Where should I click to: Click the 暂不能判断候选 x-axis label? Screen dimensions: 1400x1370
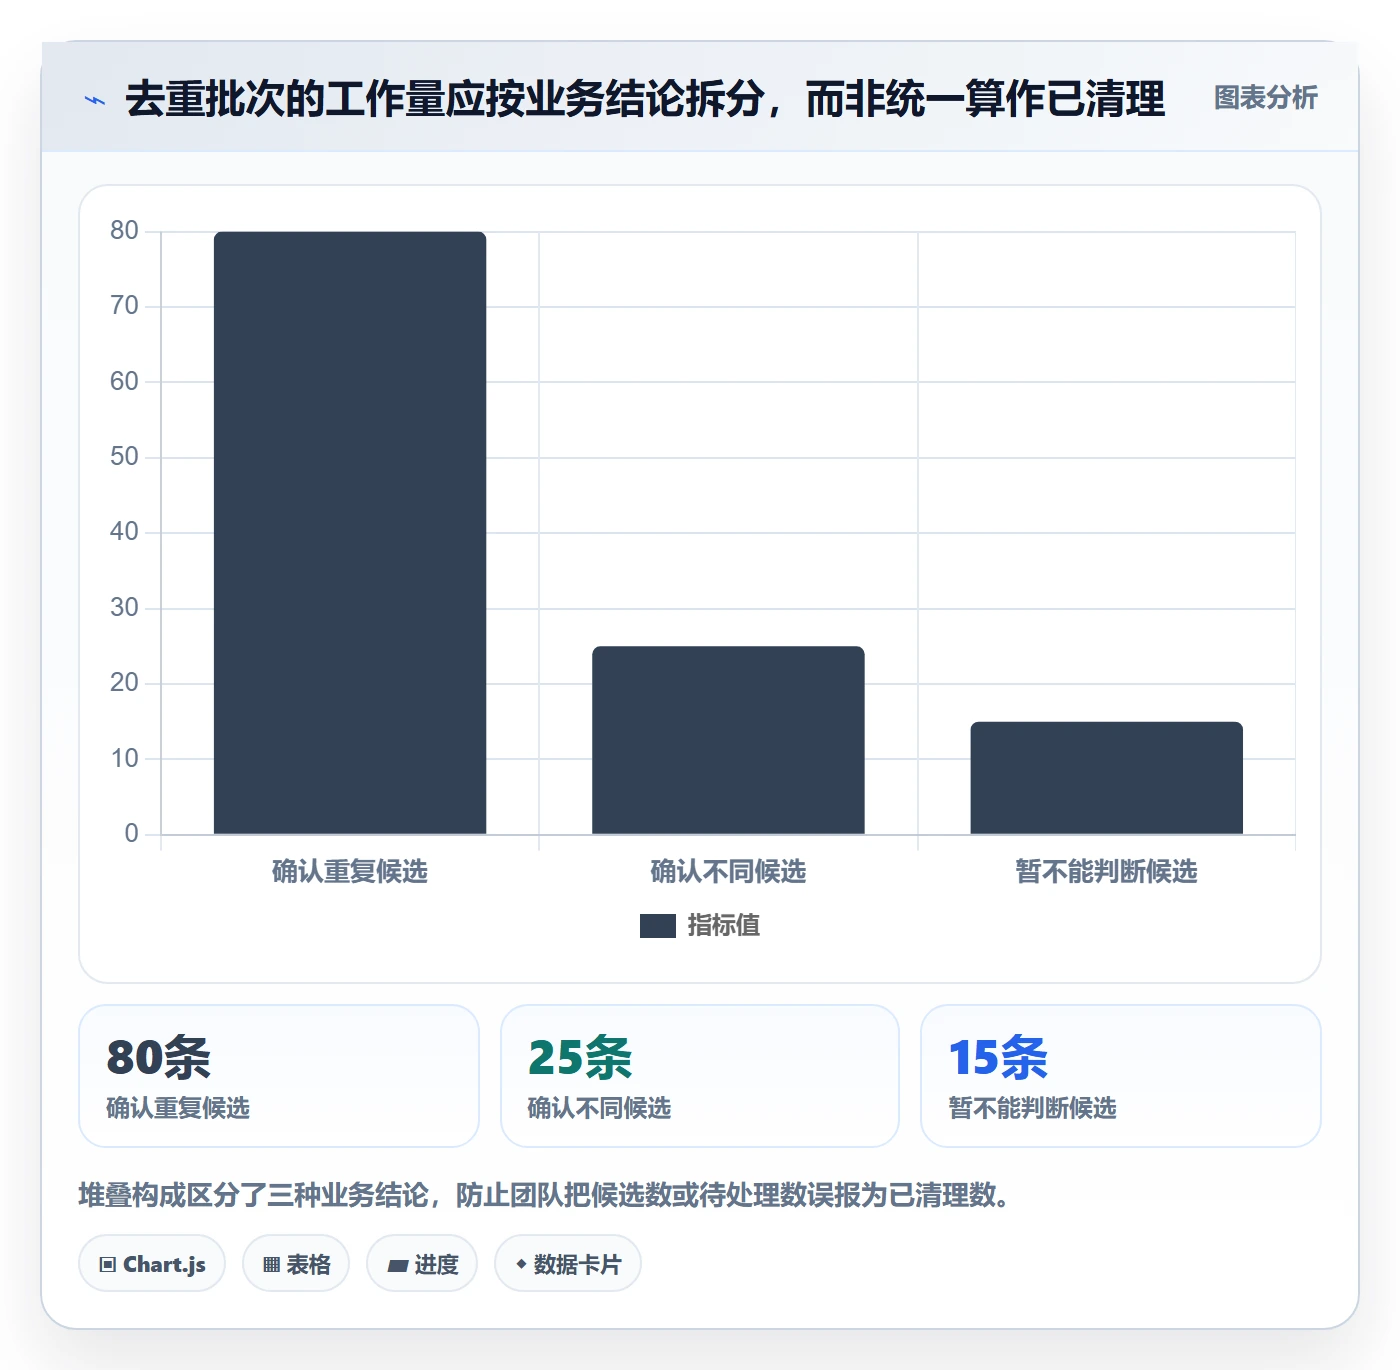(x=1106, y=872)
